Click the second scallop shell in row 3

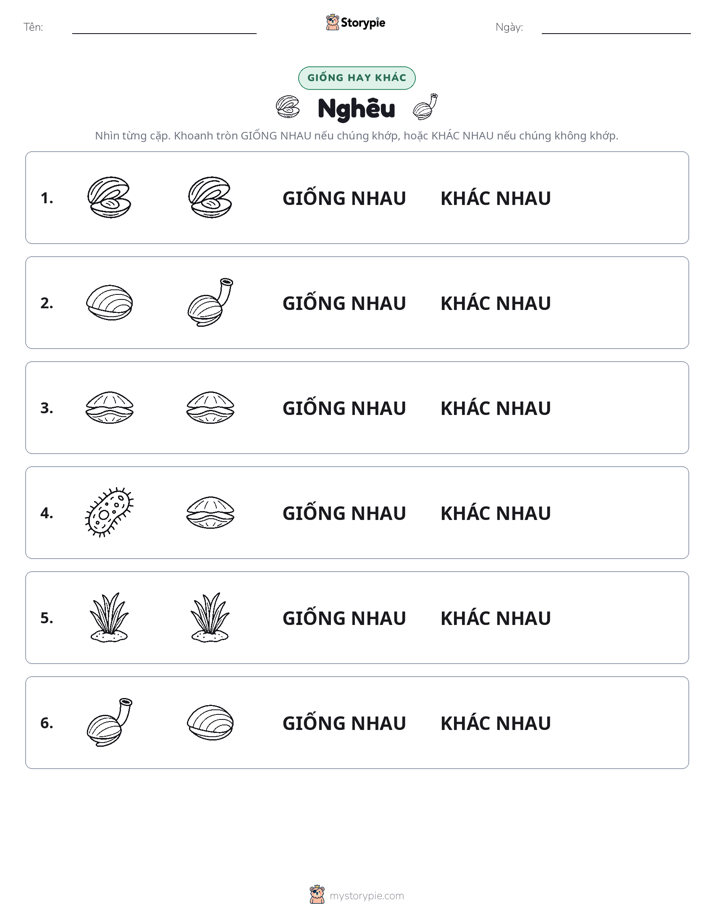point(210,407)
